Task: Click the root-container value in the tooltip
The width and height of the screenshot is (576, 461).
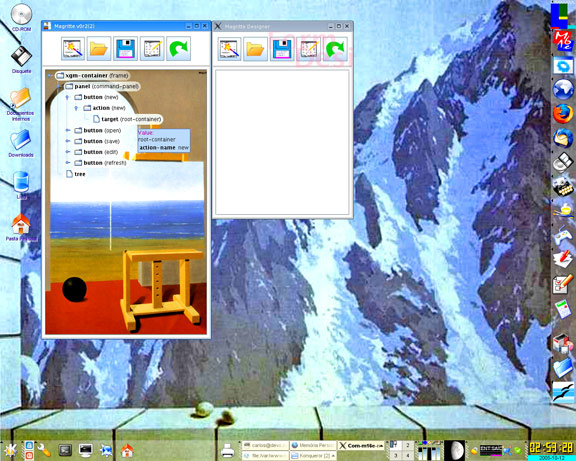Action: point(157,140)
